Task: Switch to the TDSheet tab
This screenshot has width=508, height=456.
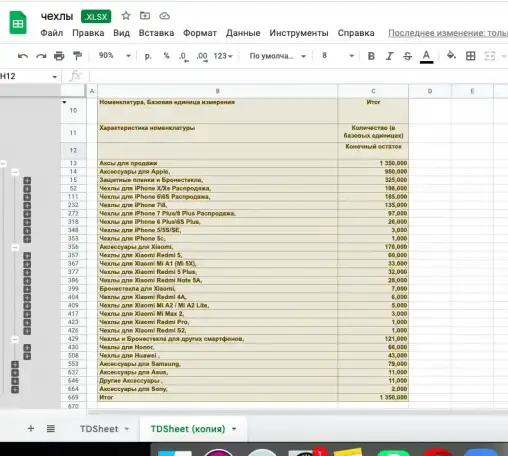Action: pos(99,429)
